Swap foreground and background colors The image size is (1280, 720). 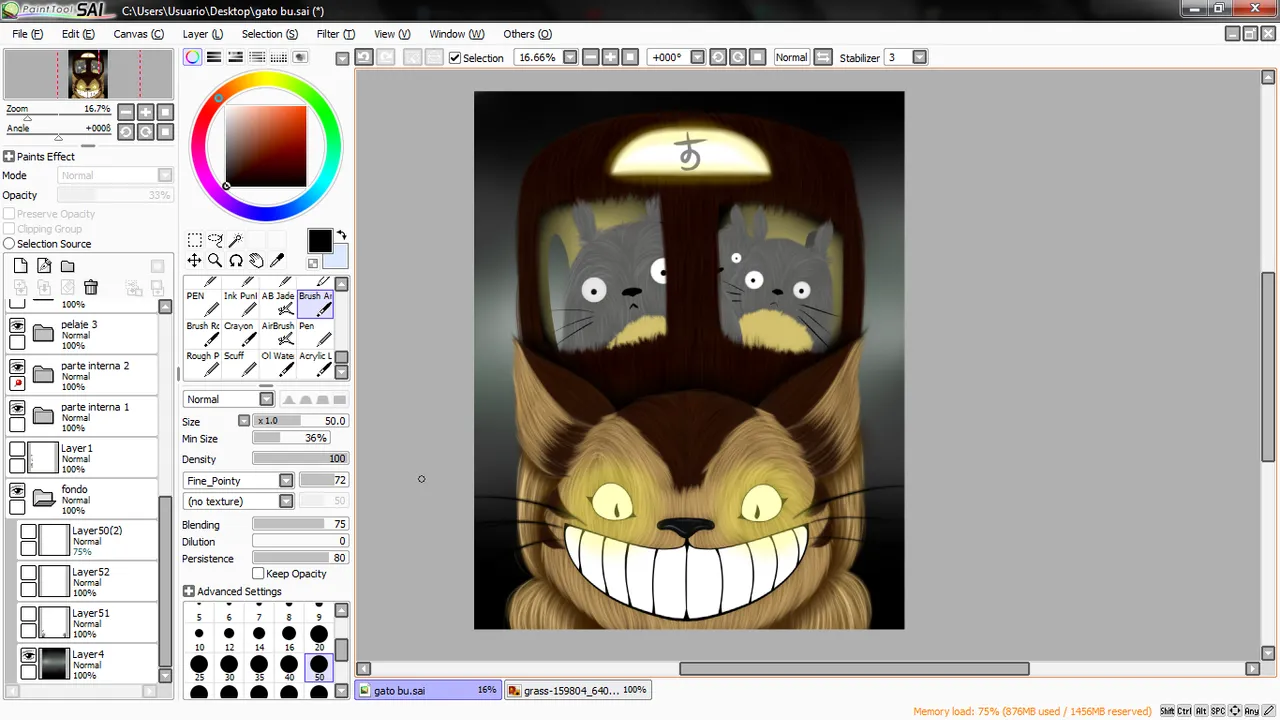341,236
